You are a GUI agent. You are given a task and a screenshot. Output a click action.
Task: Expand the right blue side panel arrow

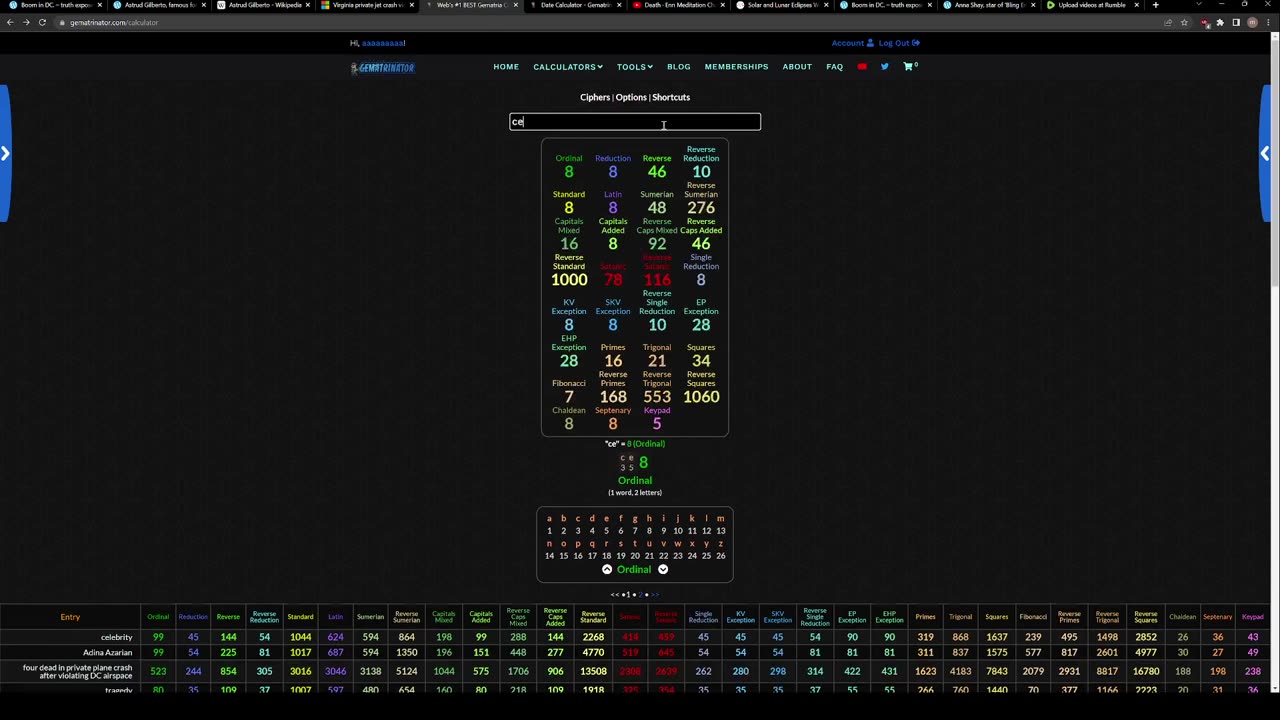tap(1265, 153)
